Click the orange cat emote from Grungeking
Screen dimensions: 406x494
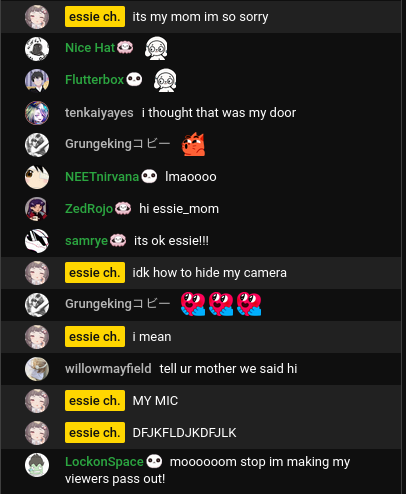click(x=193, y=144)
